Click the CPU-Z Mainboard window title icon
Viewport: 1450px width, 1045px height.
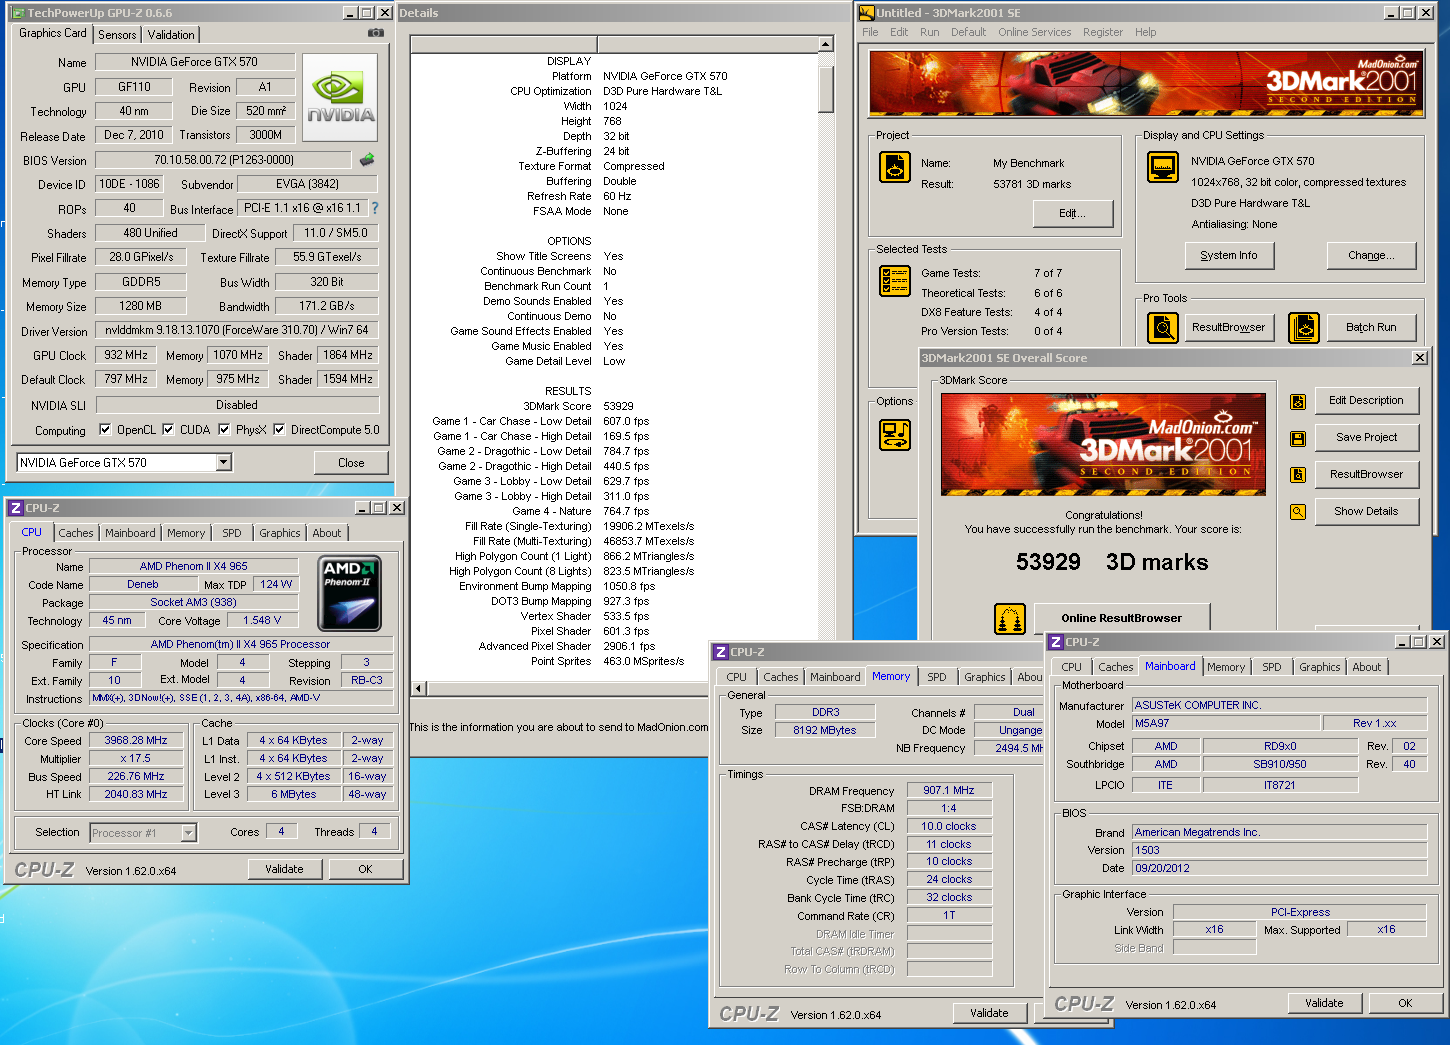point(1055,642)
